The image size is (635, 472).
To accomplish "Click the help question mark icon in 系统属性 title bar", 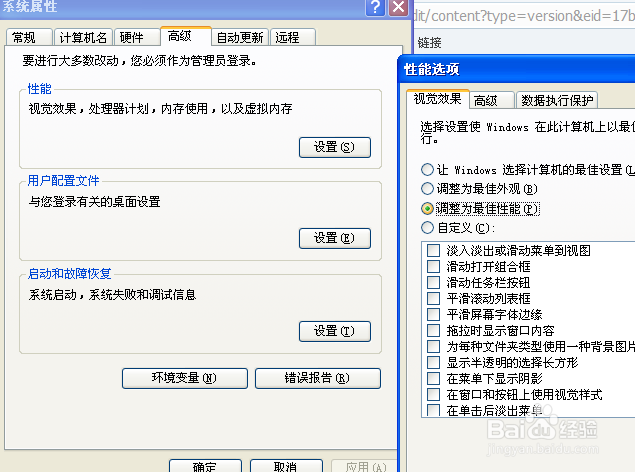I will pyautogui.click(x=375, y=7).
